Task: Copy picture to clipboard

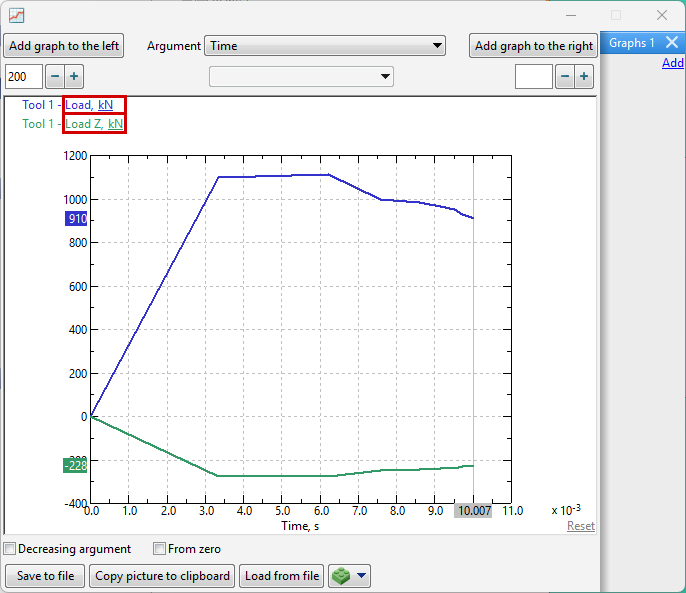Action: click(x=162, y=576)
